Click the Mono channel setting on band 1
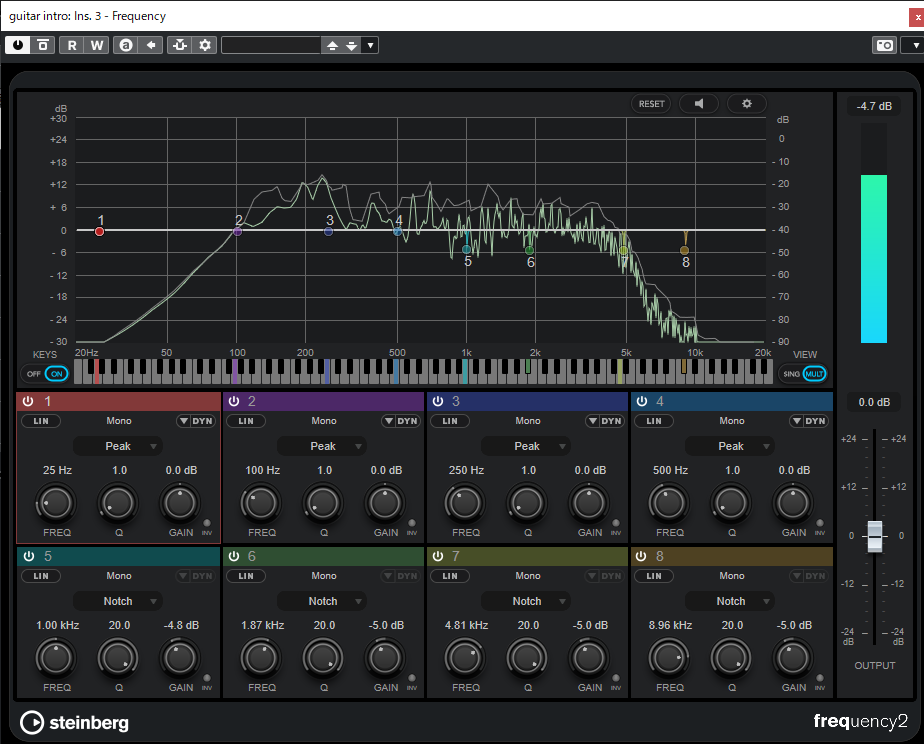This screenshot has width=924, height=744. coord(119,421)
